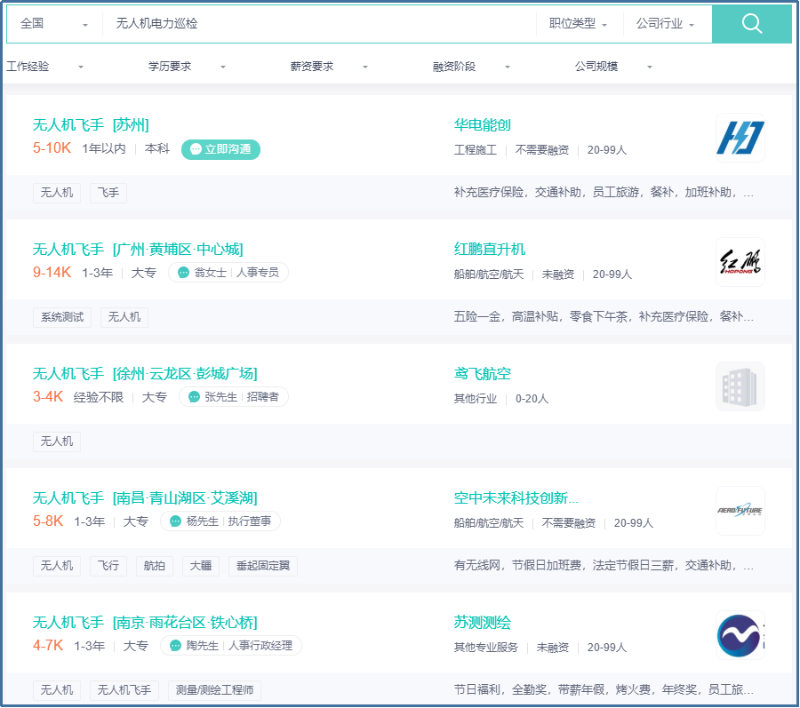Click the 测量/测绘工程师 tag
Viewport: 800px width, 708px height.
[x=214, y=690]
